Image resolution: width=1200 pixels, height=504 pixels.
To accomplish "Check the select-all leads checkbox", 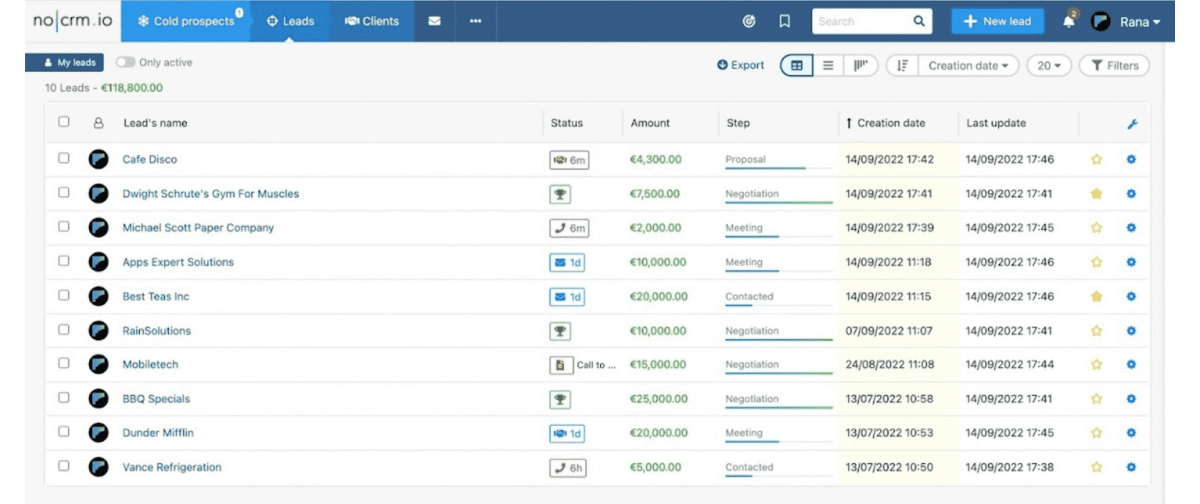I will click(x=64, y=122).
